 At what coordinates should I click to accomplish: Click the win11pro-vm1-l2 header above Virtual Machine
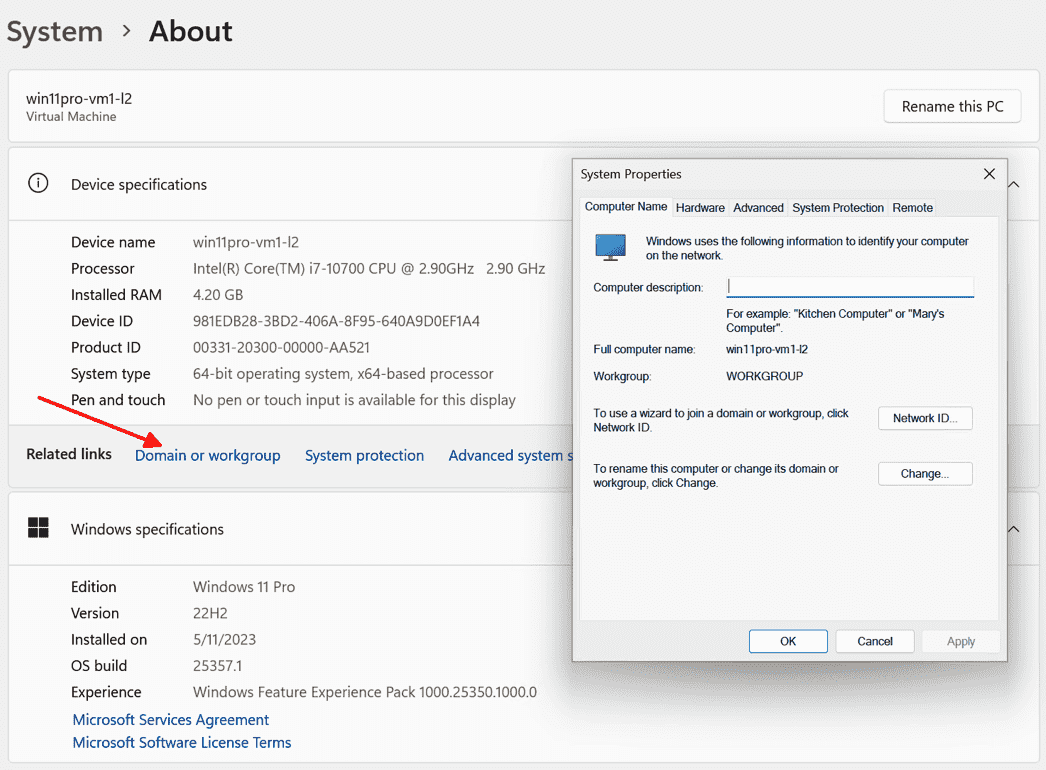(79, 99)
